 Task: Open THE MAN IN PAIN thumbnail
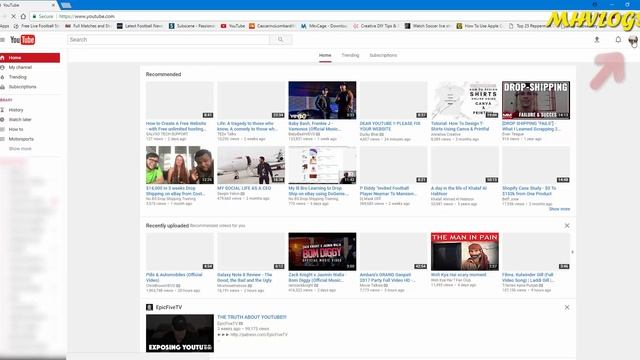[464, 251]
